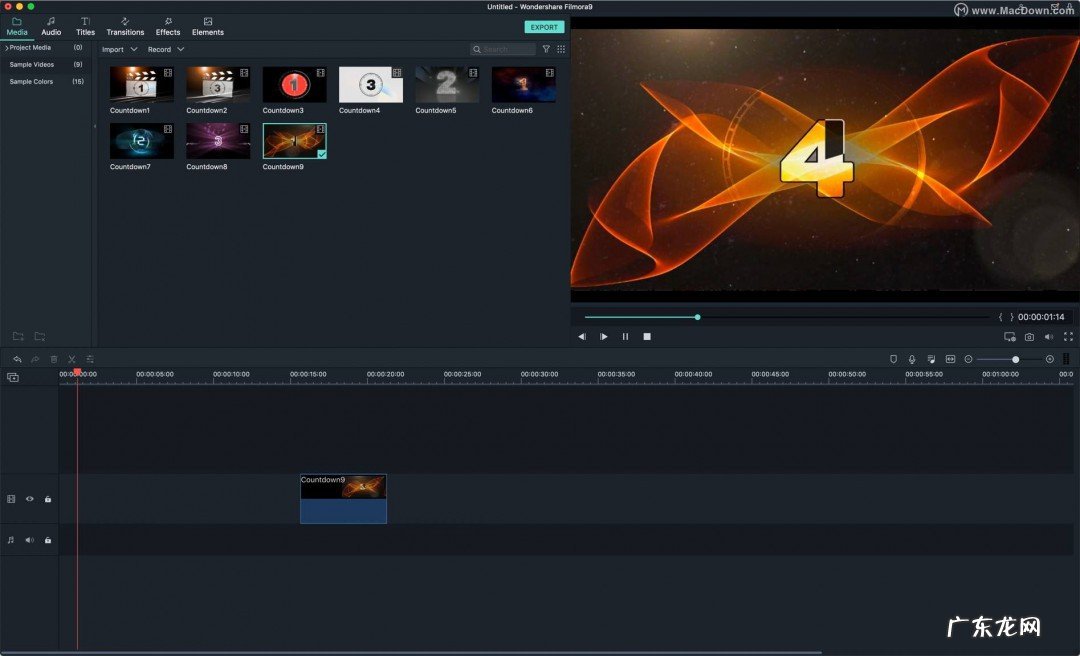Image resolution: width=1080 pixels, height=656 pixels.
Task: Click the undo arrow in timeline toolbar
Action: 17,359
